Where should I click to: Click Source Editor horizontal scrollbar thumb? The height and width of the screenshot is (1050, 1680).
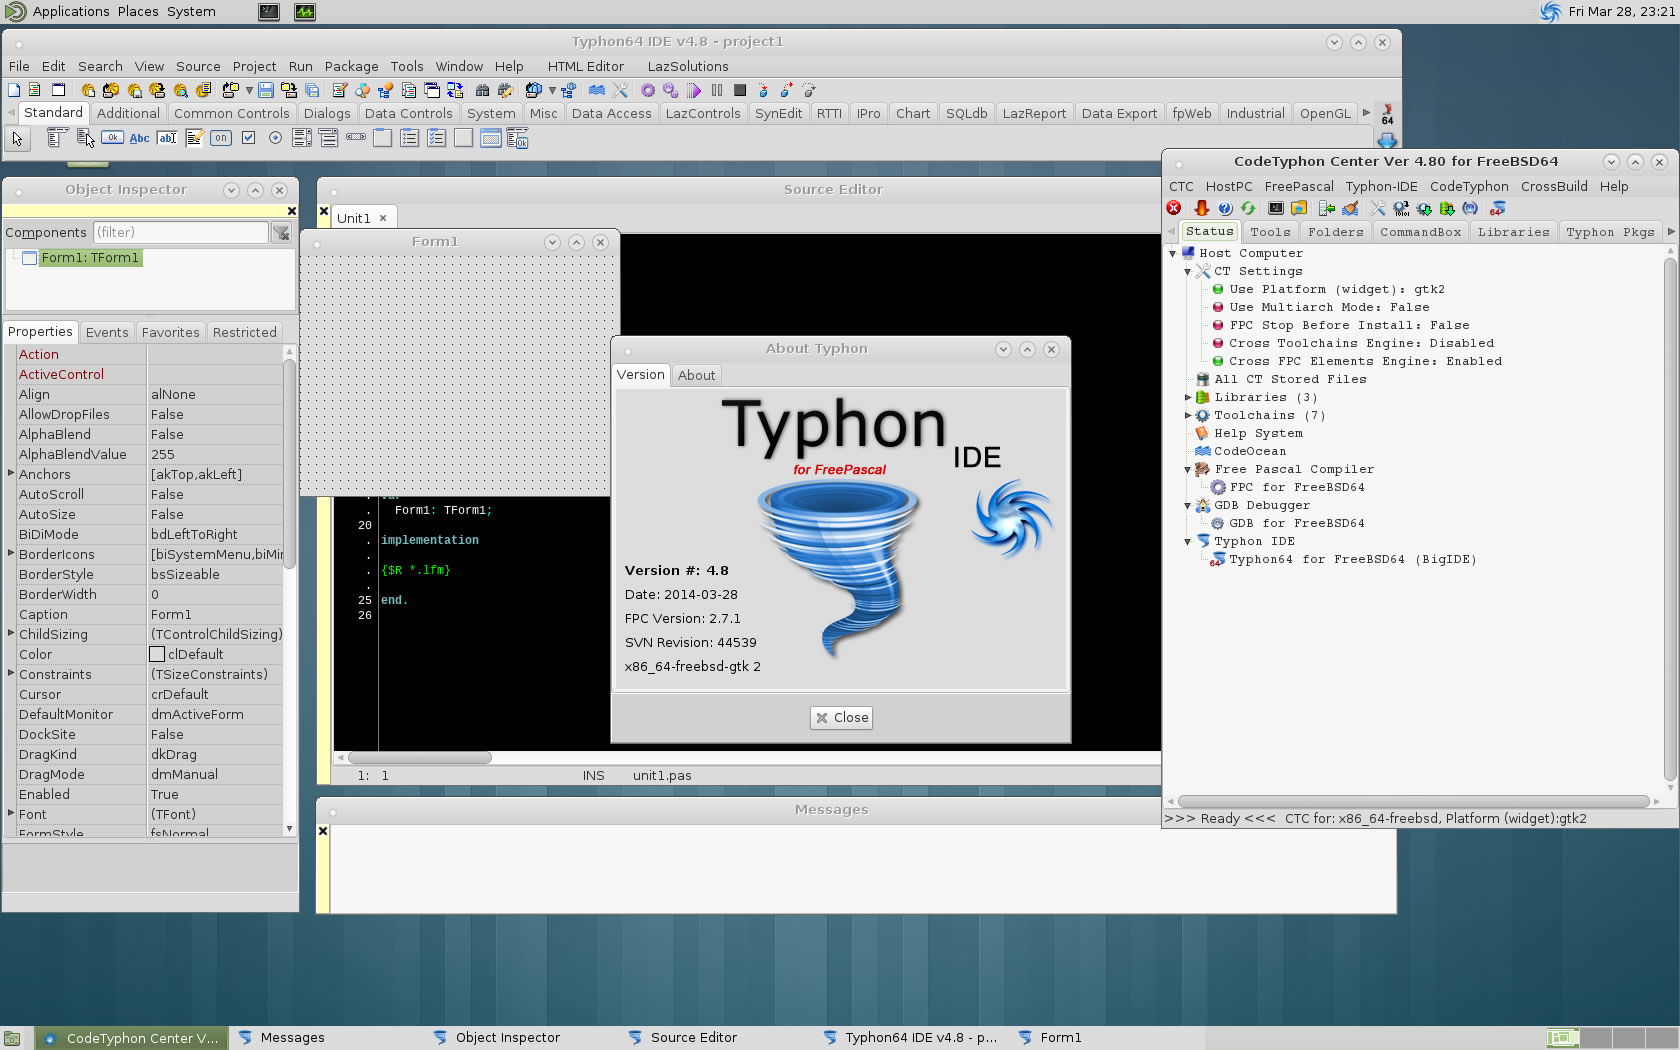coord(420,757)
